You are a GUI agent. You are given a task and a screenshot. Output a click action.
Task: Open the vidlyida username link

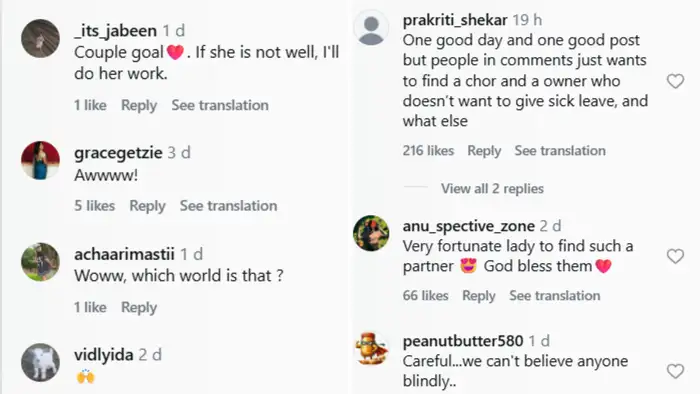tap(104, 355)
